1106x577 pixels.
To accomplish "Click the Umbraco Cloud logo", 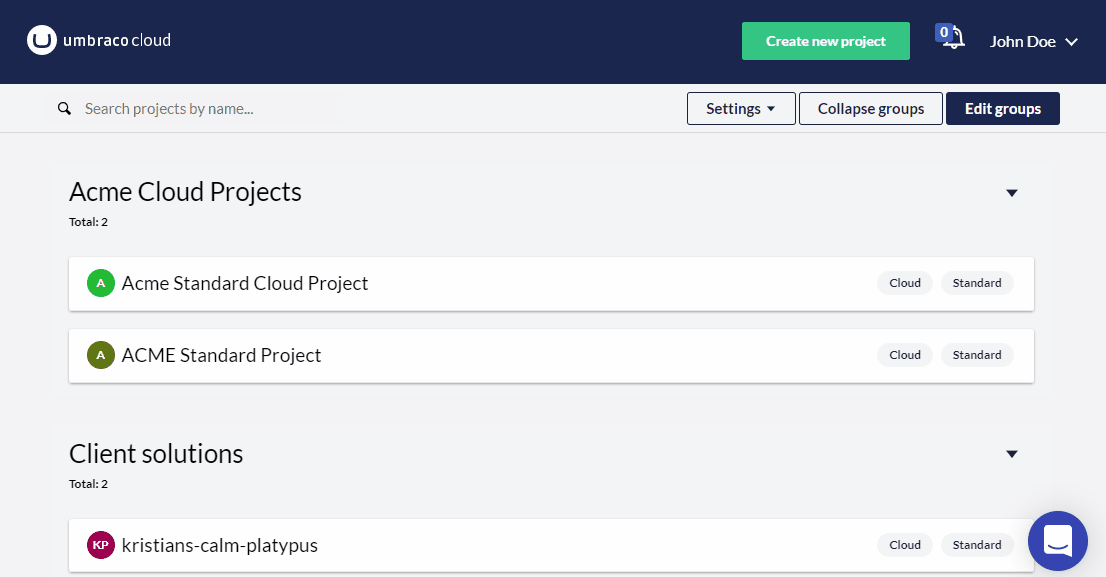I will (99, 40).
